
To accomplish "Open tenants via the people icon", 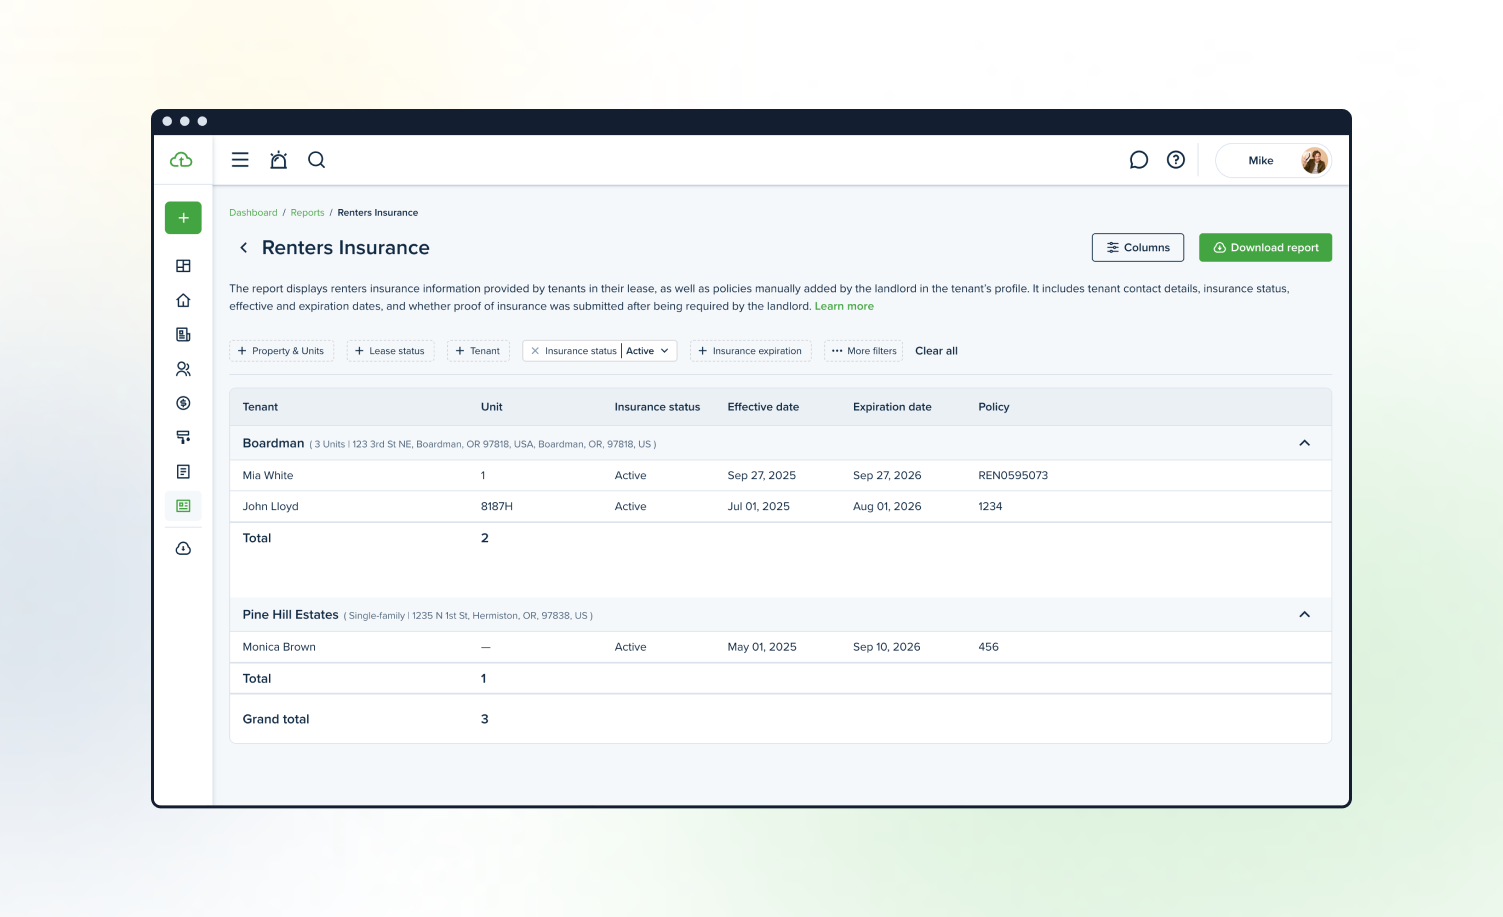I will (183, 369).
